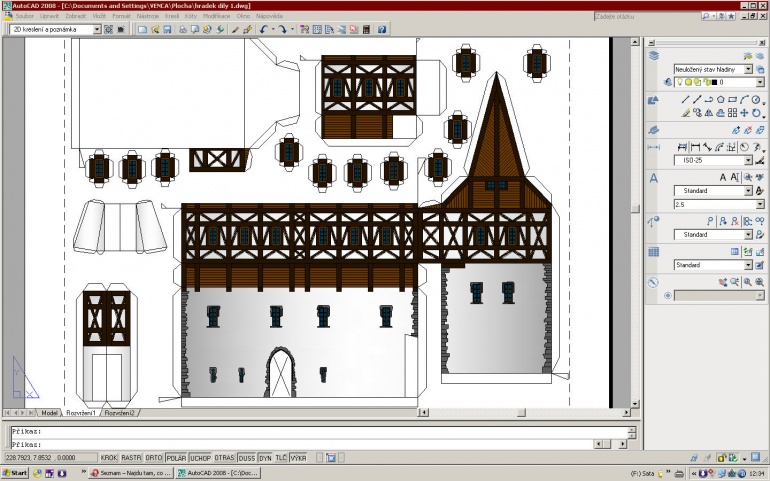Image resolution: width=770 pixels, height=481 pixels.
Task: Open the Zobrazit menu
Action: coord(76,16)
